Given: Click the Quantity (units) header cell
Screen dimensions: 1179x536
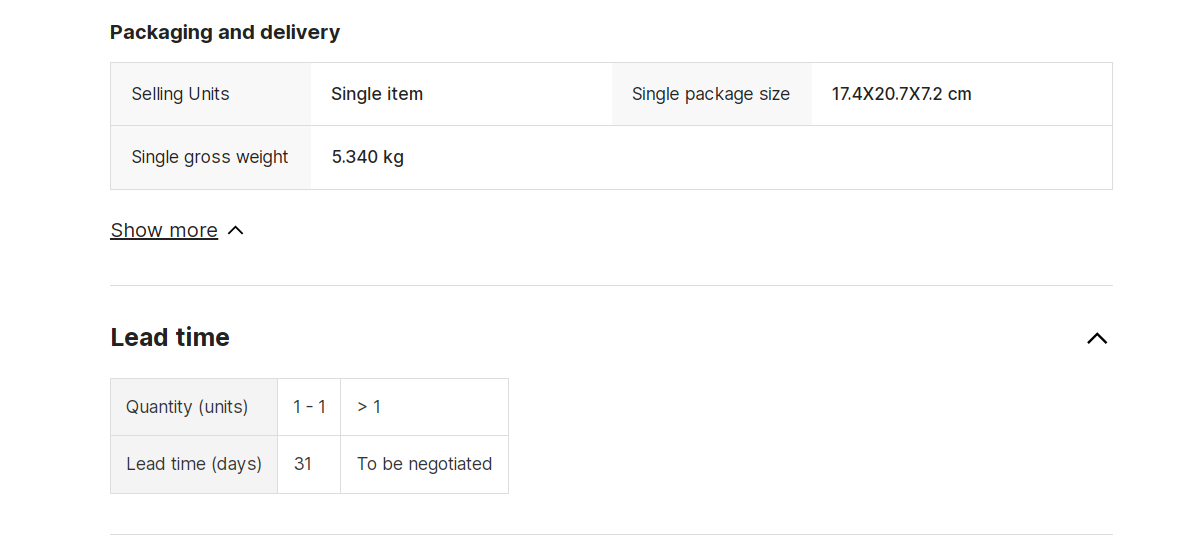Looking at the screenshot, I should [x=194, y=407].
